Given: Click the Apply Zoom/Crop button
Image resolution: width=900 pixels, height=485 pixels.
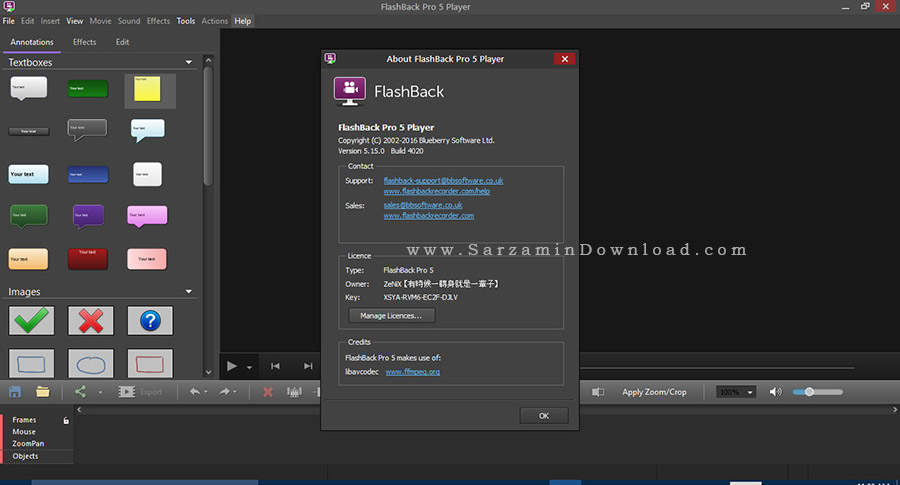Looking at the screenshot, I should pos(654,392).
